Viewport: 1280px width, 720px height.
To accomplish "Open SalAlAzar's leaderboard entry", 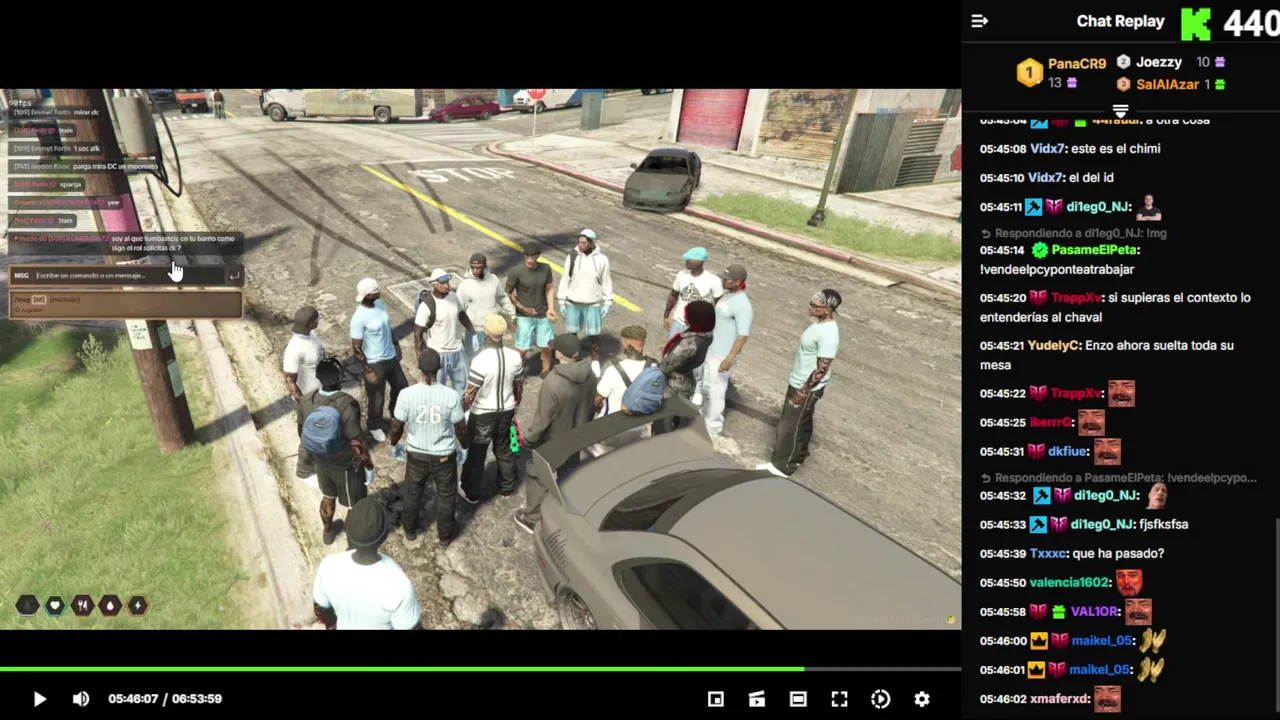I will click(x=1167, y=85).
